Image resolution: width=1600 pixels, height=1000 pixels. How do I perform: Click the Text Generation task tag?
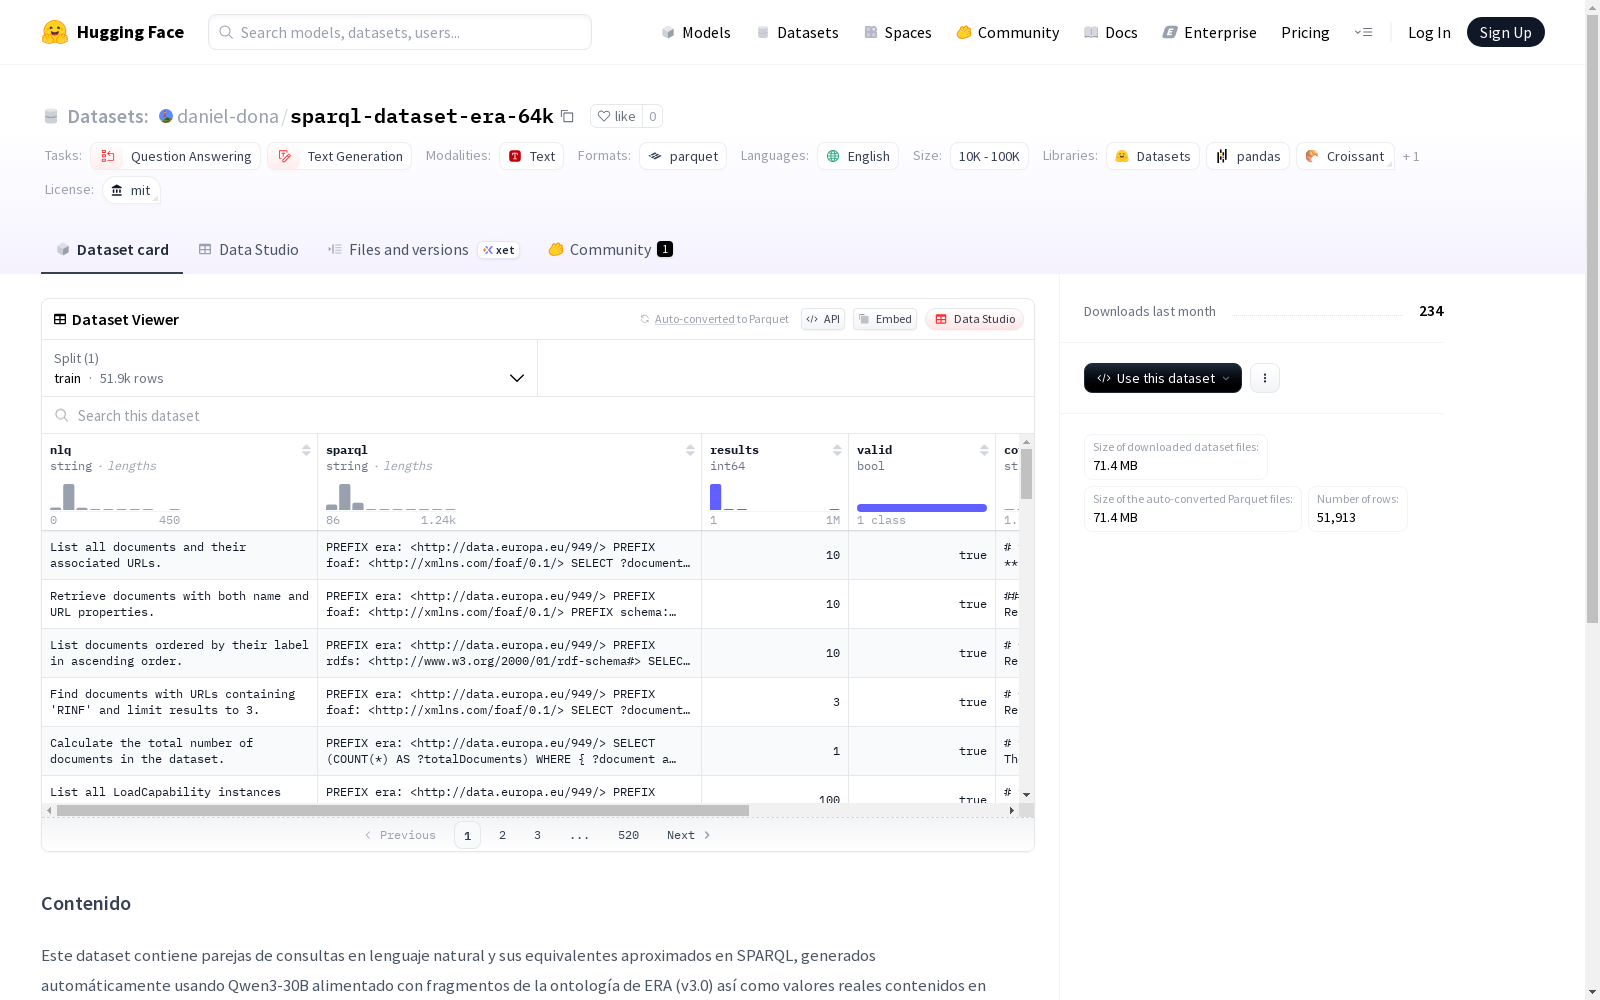pos(340,156)
